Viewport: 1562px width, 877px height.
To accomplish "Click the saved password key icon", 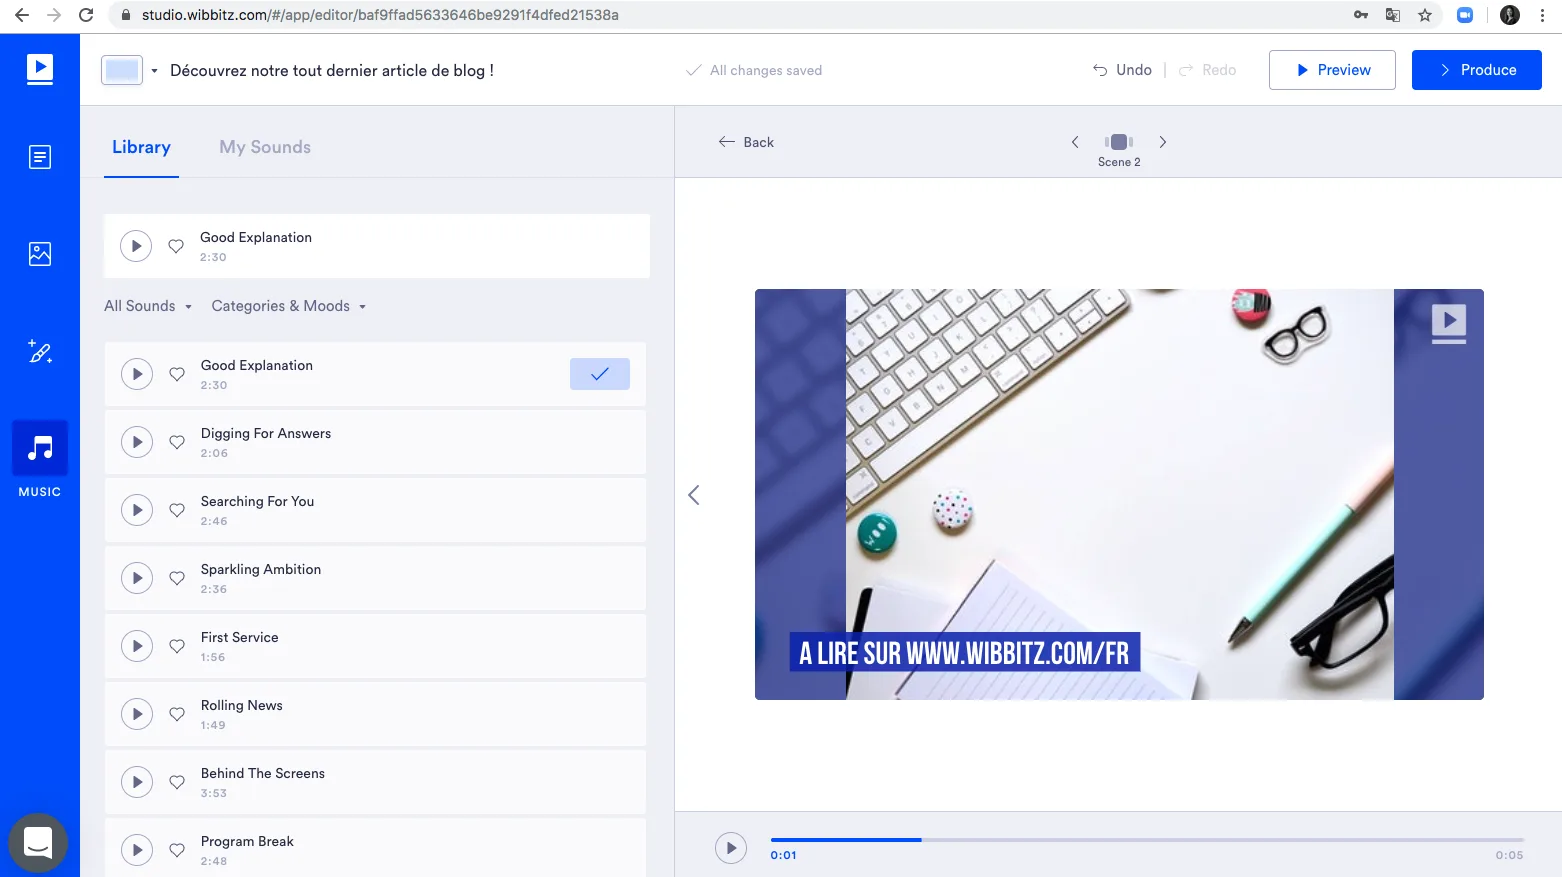I will point(1361,15).
